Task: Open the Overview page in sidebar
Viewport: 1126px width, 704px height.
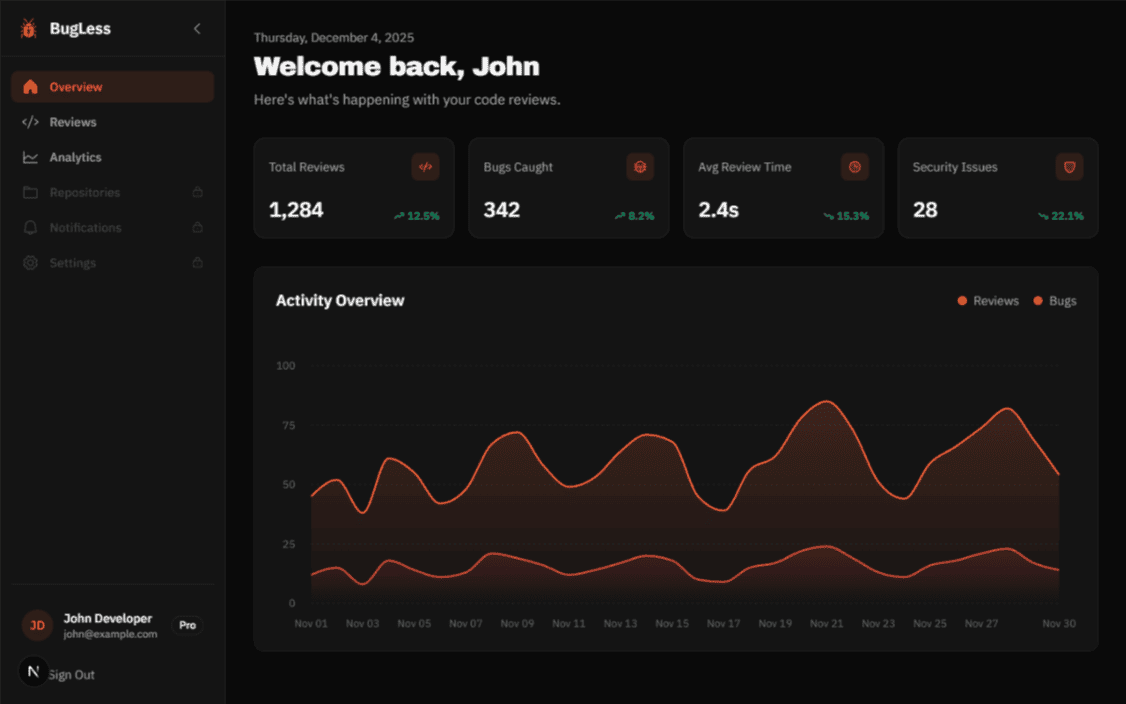Action: pos(76,87)
